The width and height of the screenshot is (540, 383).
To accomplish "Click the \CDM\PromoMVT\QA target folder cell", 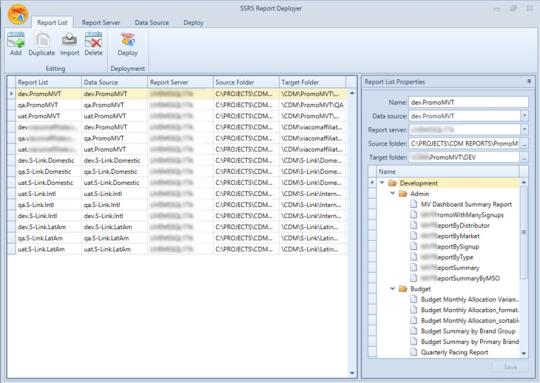I will (x=312, y=105).
